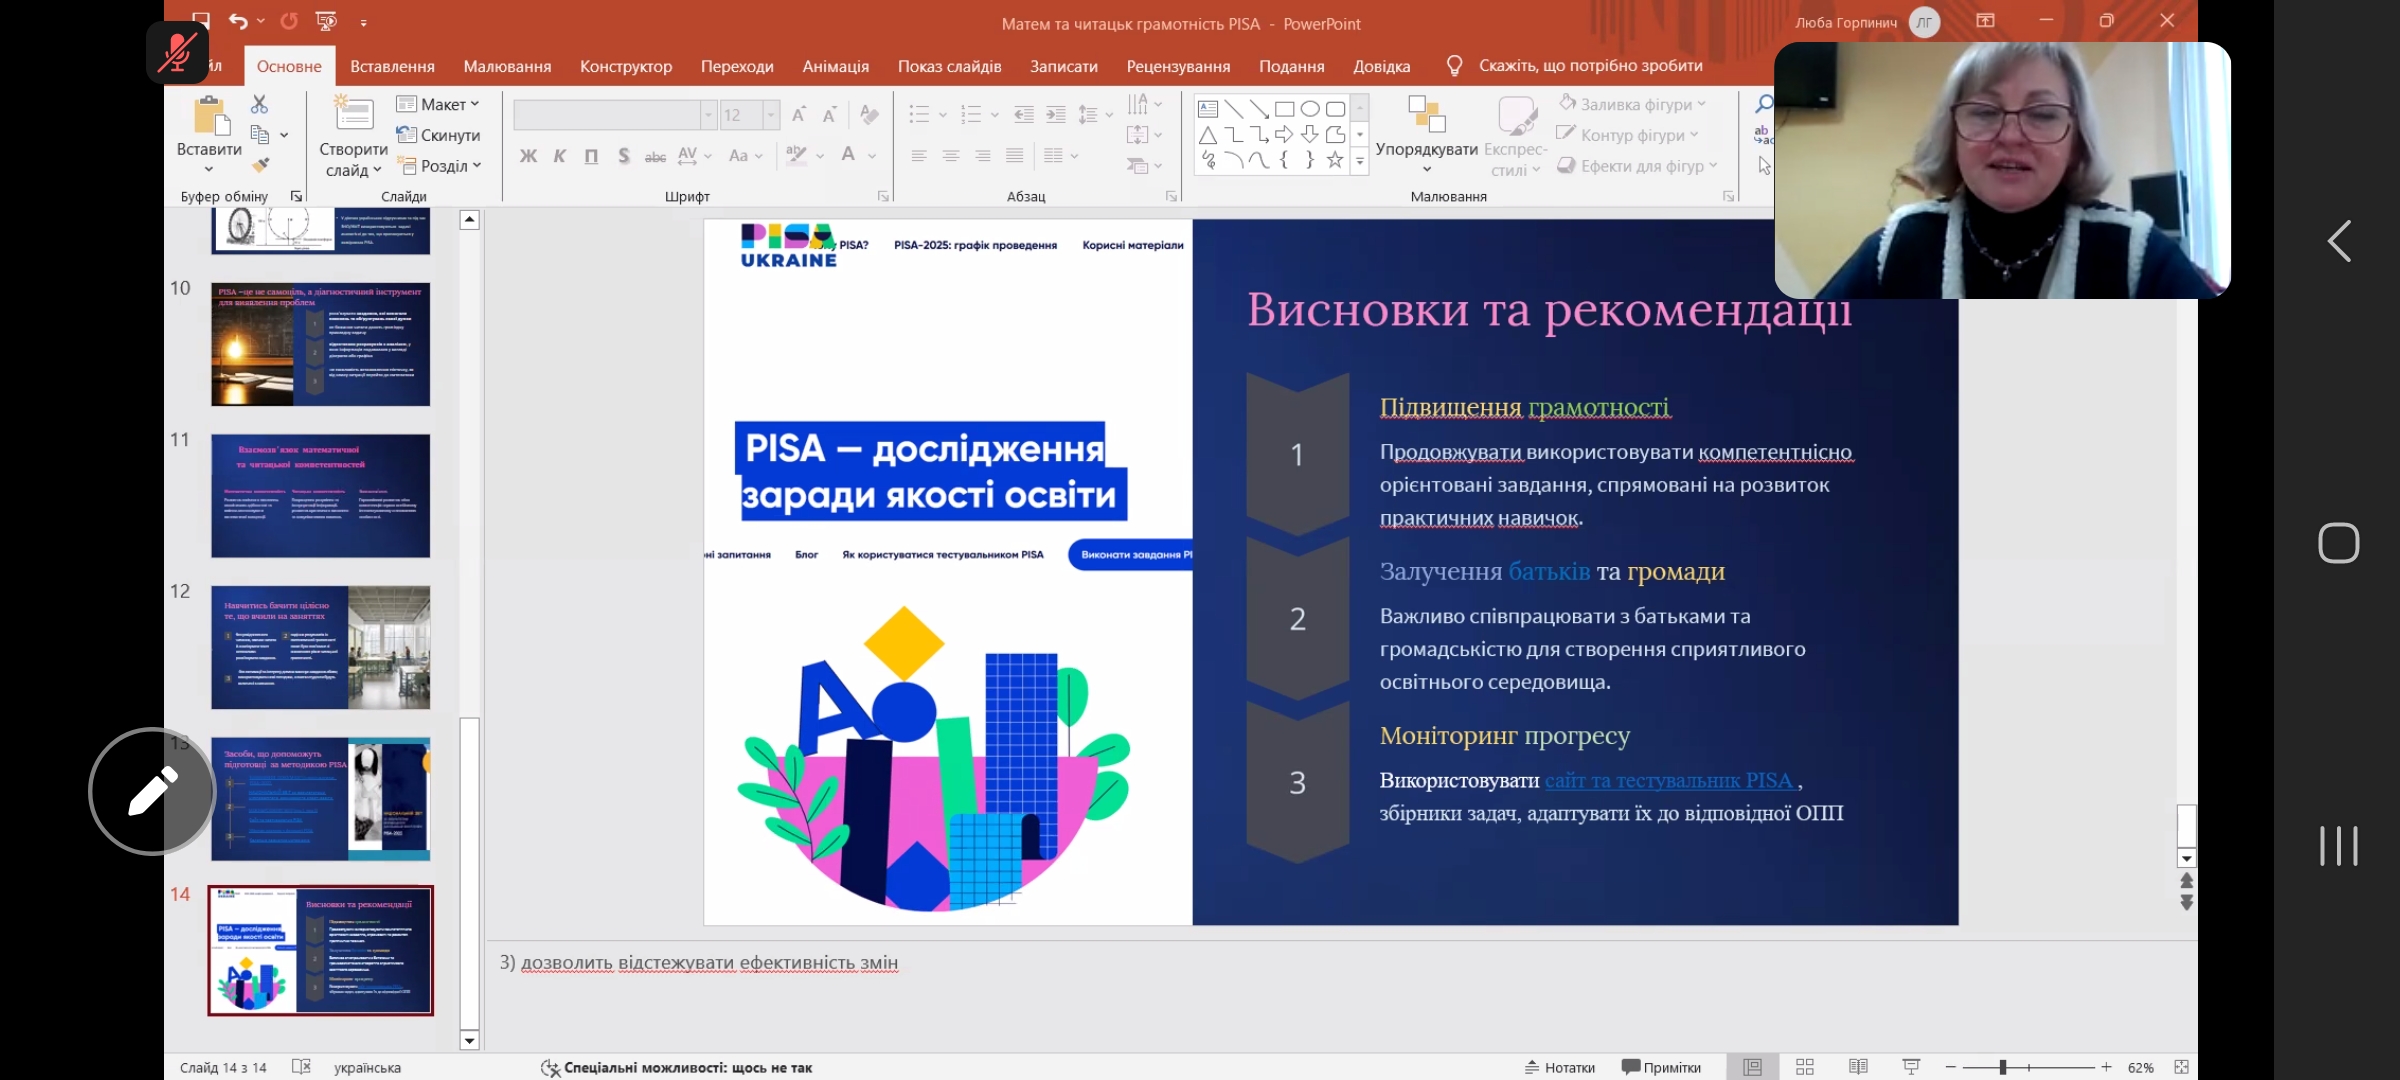2400x1080 pixels.
Task: Fit slide to current window icon
Action: point(2182,1067)
